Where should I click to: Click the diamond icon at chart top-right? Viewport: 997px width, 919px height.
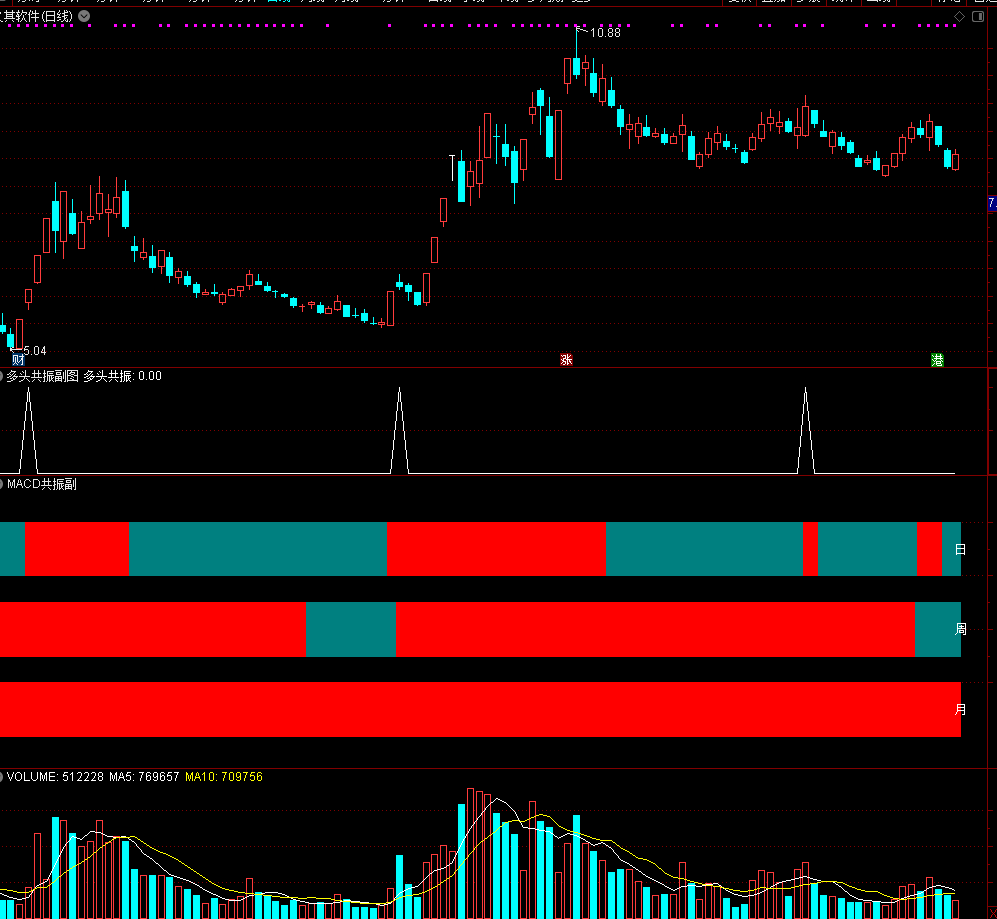959,17
